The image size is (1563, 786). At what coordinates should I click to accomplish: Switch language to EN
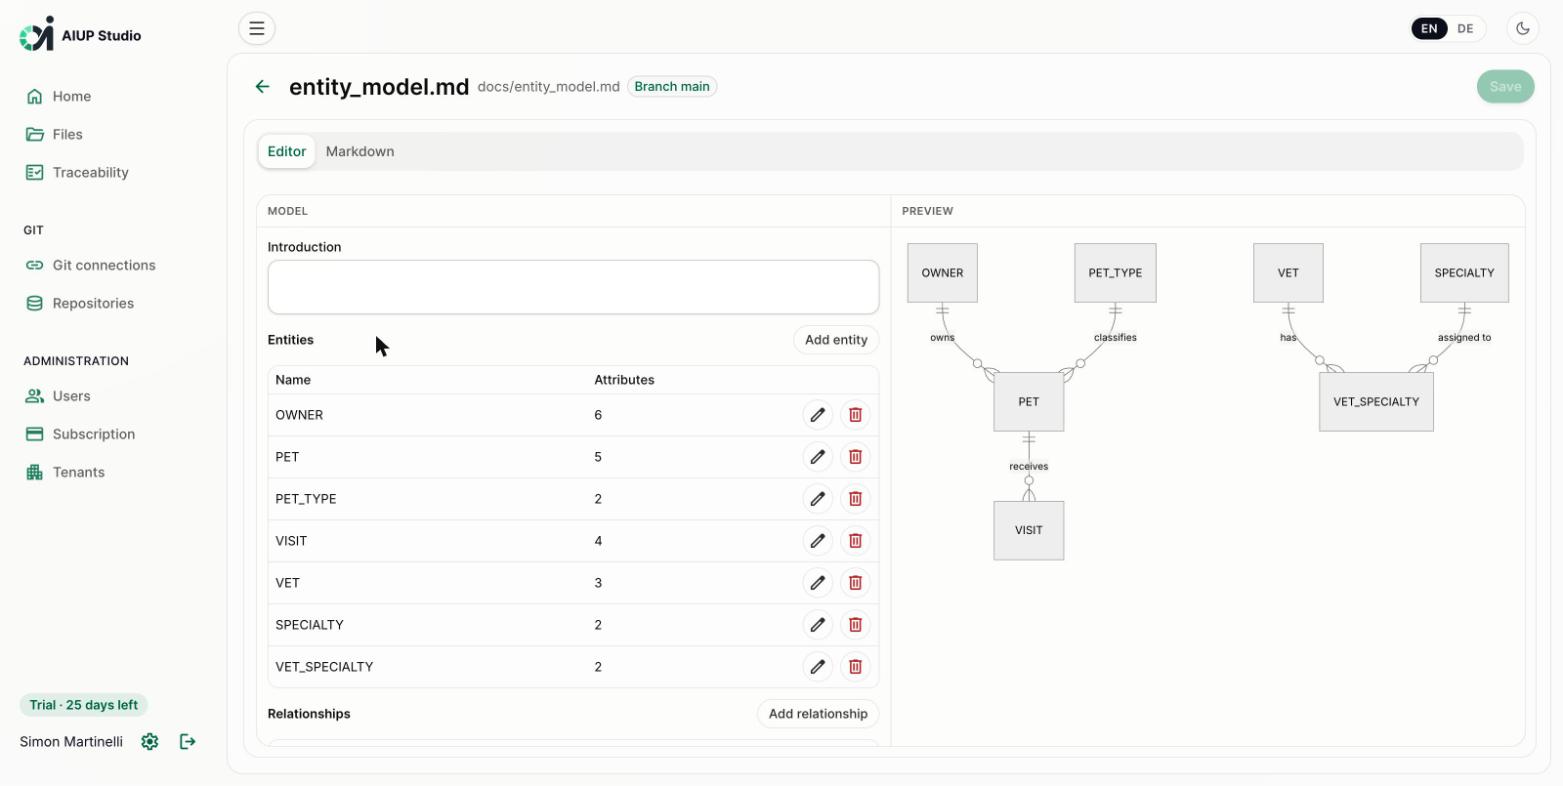1429,29
